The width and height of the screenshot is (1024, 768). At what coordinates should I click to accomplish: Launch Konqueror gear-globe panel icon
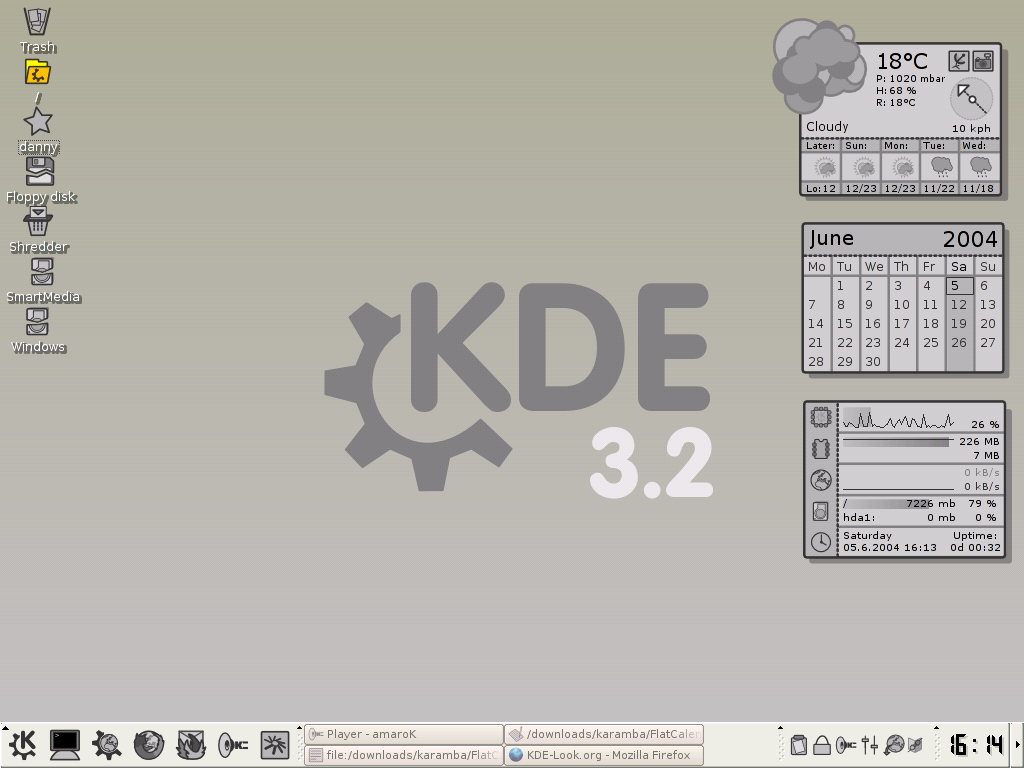point(106,744)
